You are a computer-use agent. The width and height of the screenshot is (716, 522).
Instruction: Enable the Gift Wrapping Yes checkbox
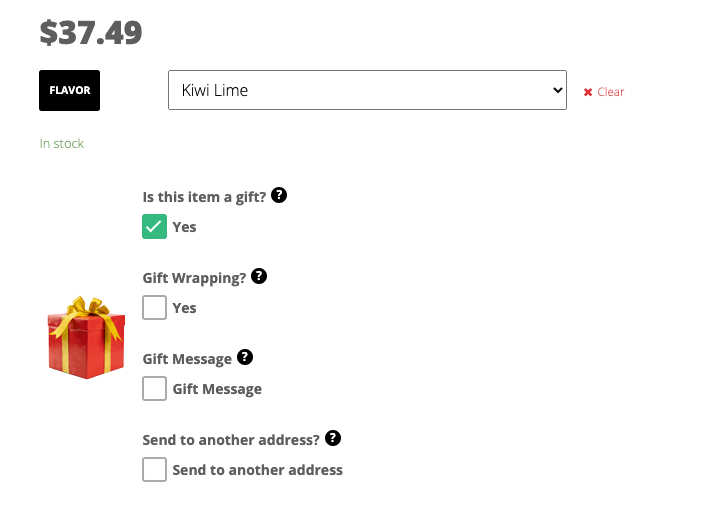[x=154, y=307]
